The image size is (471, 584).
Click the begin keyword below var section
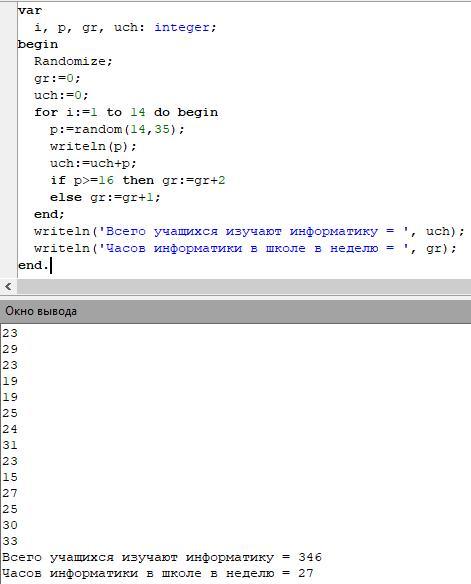(38, 44)
